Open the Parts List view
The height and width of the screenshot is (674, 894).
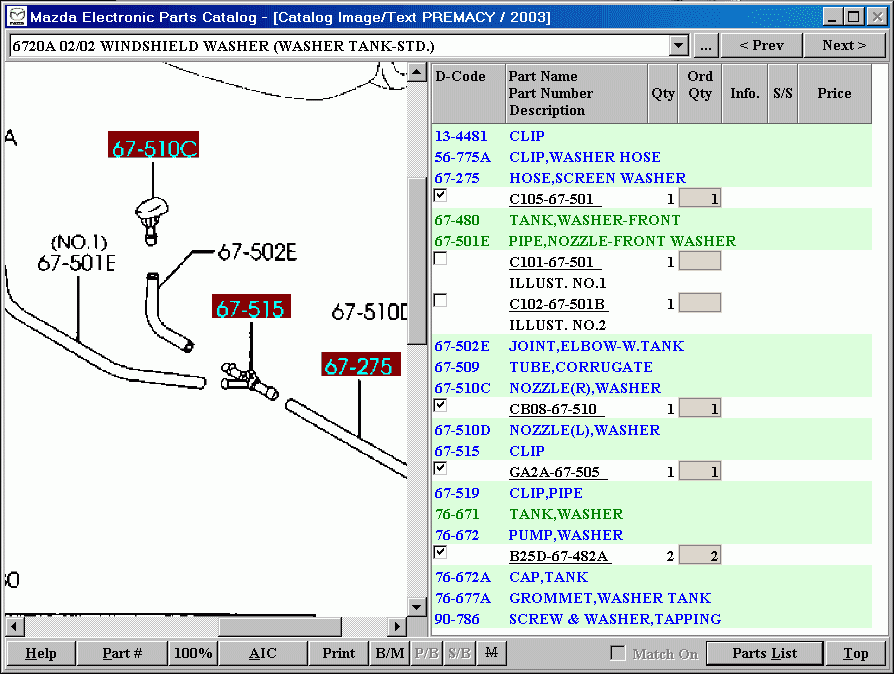click(x=764, y=653)
